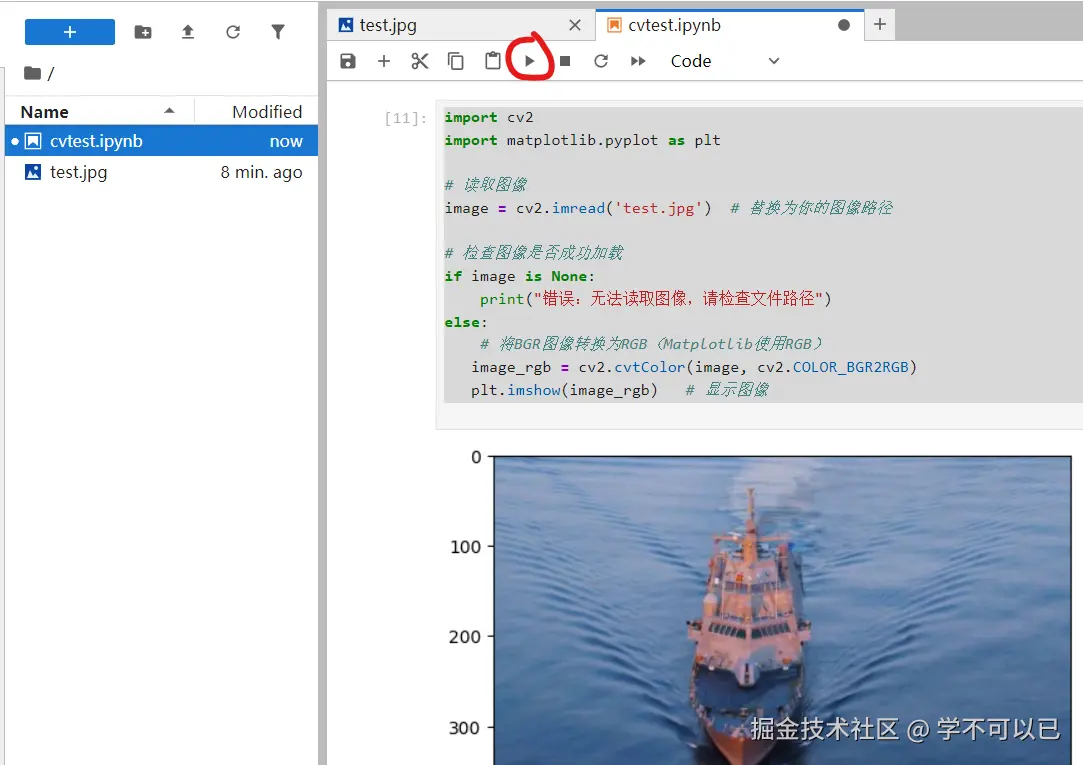Screen dimensions: 1083x765
Task: Click the 8 min. ago modified time
Action: tap(261, 172)
